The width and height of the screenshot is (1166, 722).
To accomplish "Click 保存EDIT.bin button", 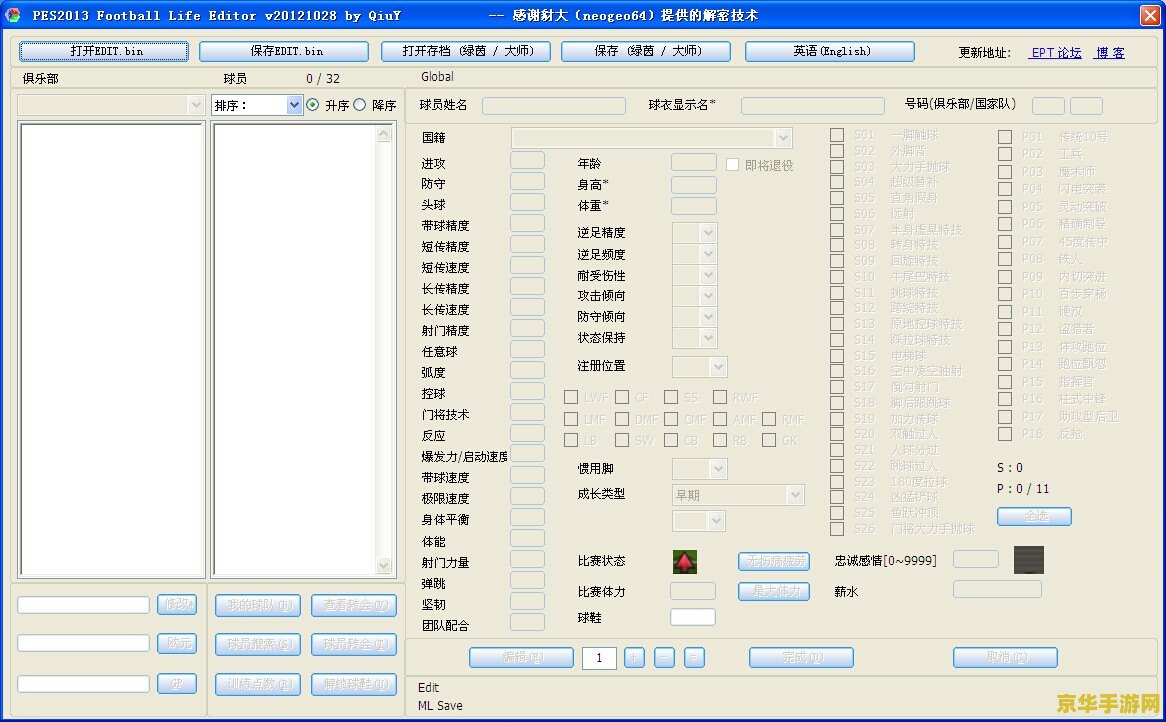I will pyautogui.click(x=284, y=51).
